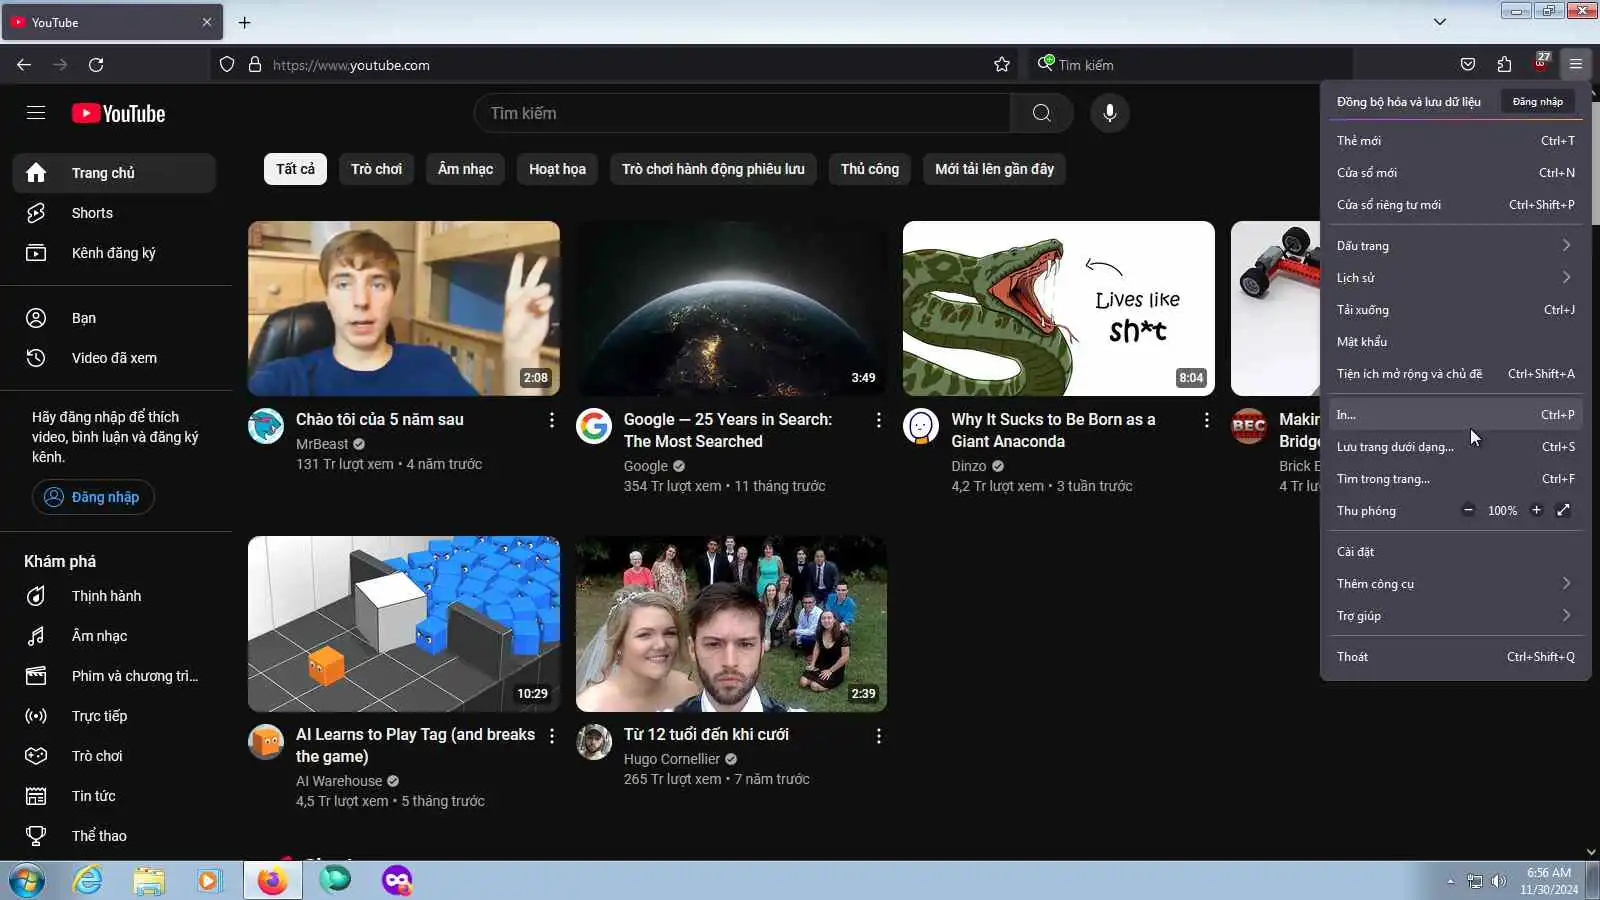Reload the page with the refresh icon
Screen dimensions: 1600x900
96,65
